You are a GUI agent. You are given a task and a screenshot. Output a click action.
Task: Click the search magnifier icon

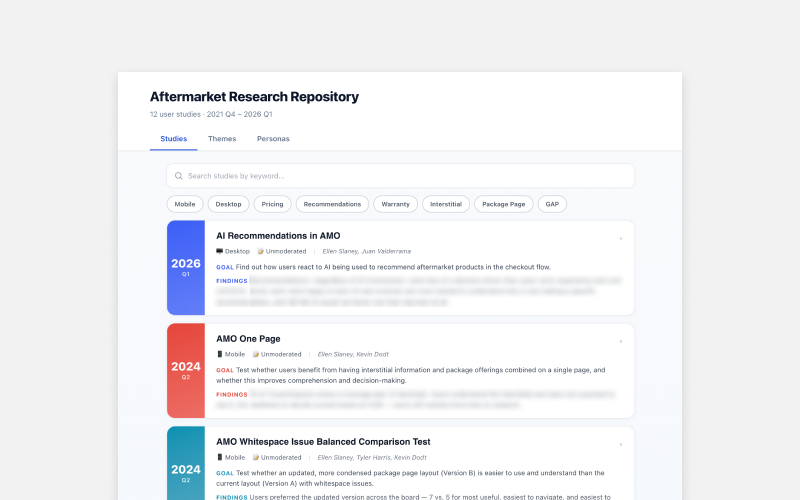(x=178, y=176)
